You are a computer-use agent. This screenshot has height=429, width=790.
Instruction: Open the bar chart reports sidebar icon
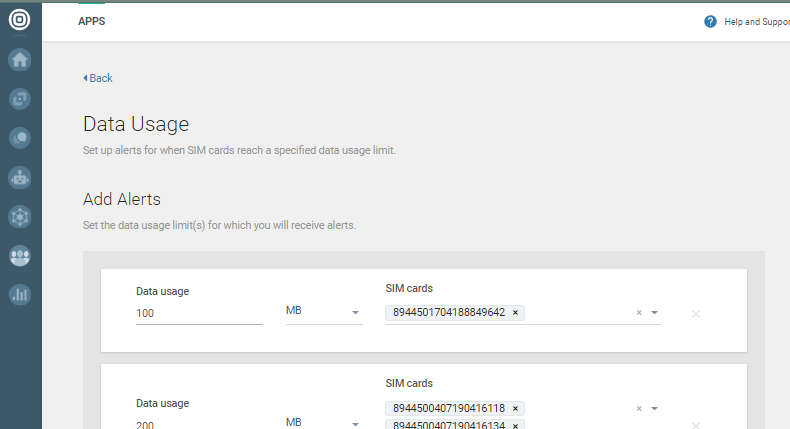click(20, 294)
